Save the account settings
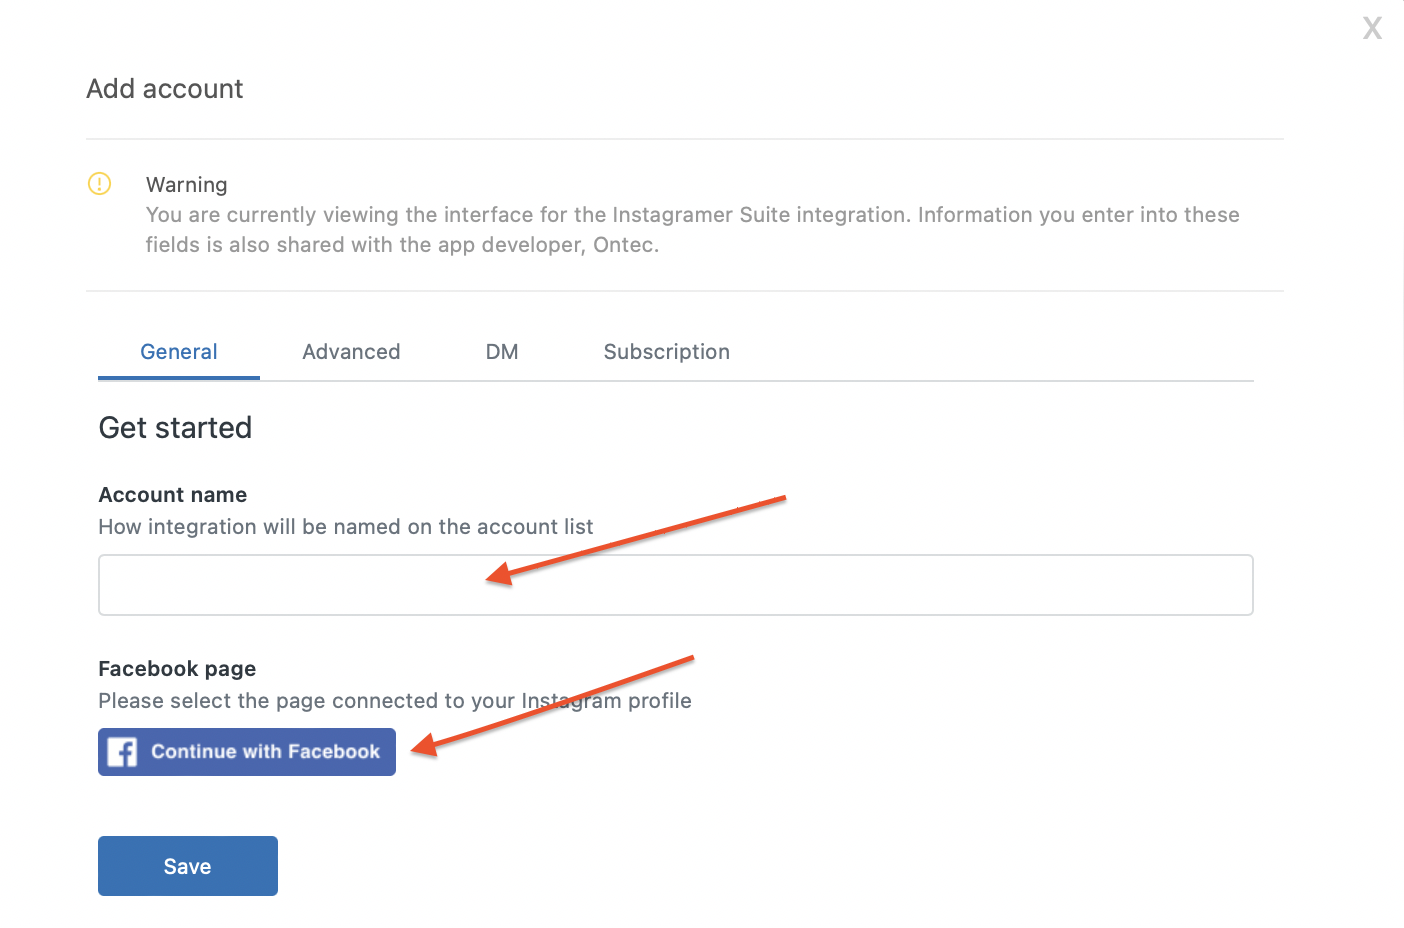Screen dimensions: 1404x928 click(x=188, y=866)
